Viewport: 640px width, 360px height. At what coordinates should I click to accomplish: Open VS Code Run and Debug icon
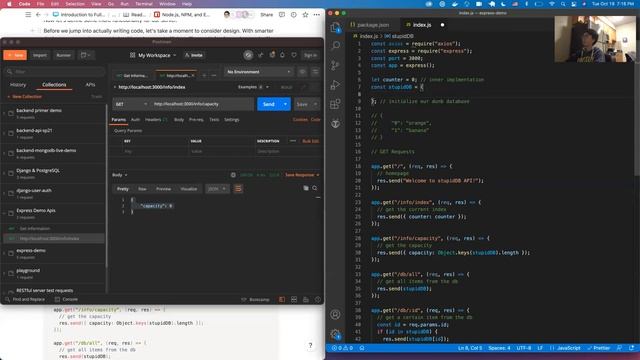[x=335, y=84]
